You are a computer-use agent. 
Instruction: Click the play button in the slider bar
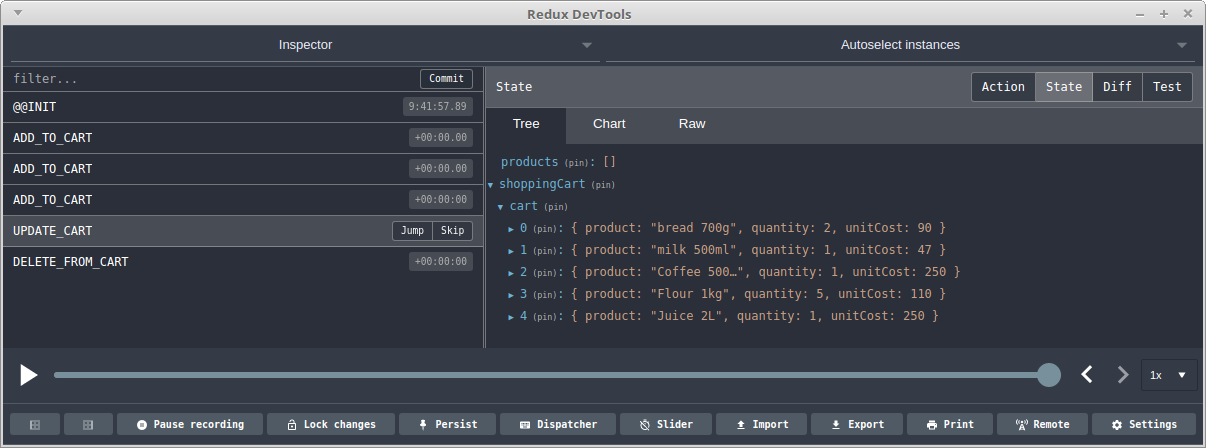point(29,375)
